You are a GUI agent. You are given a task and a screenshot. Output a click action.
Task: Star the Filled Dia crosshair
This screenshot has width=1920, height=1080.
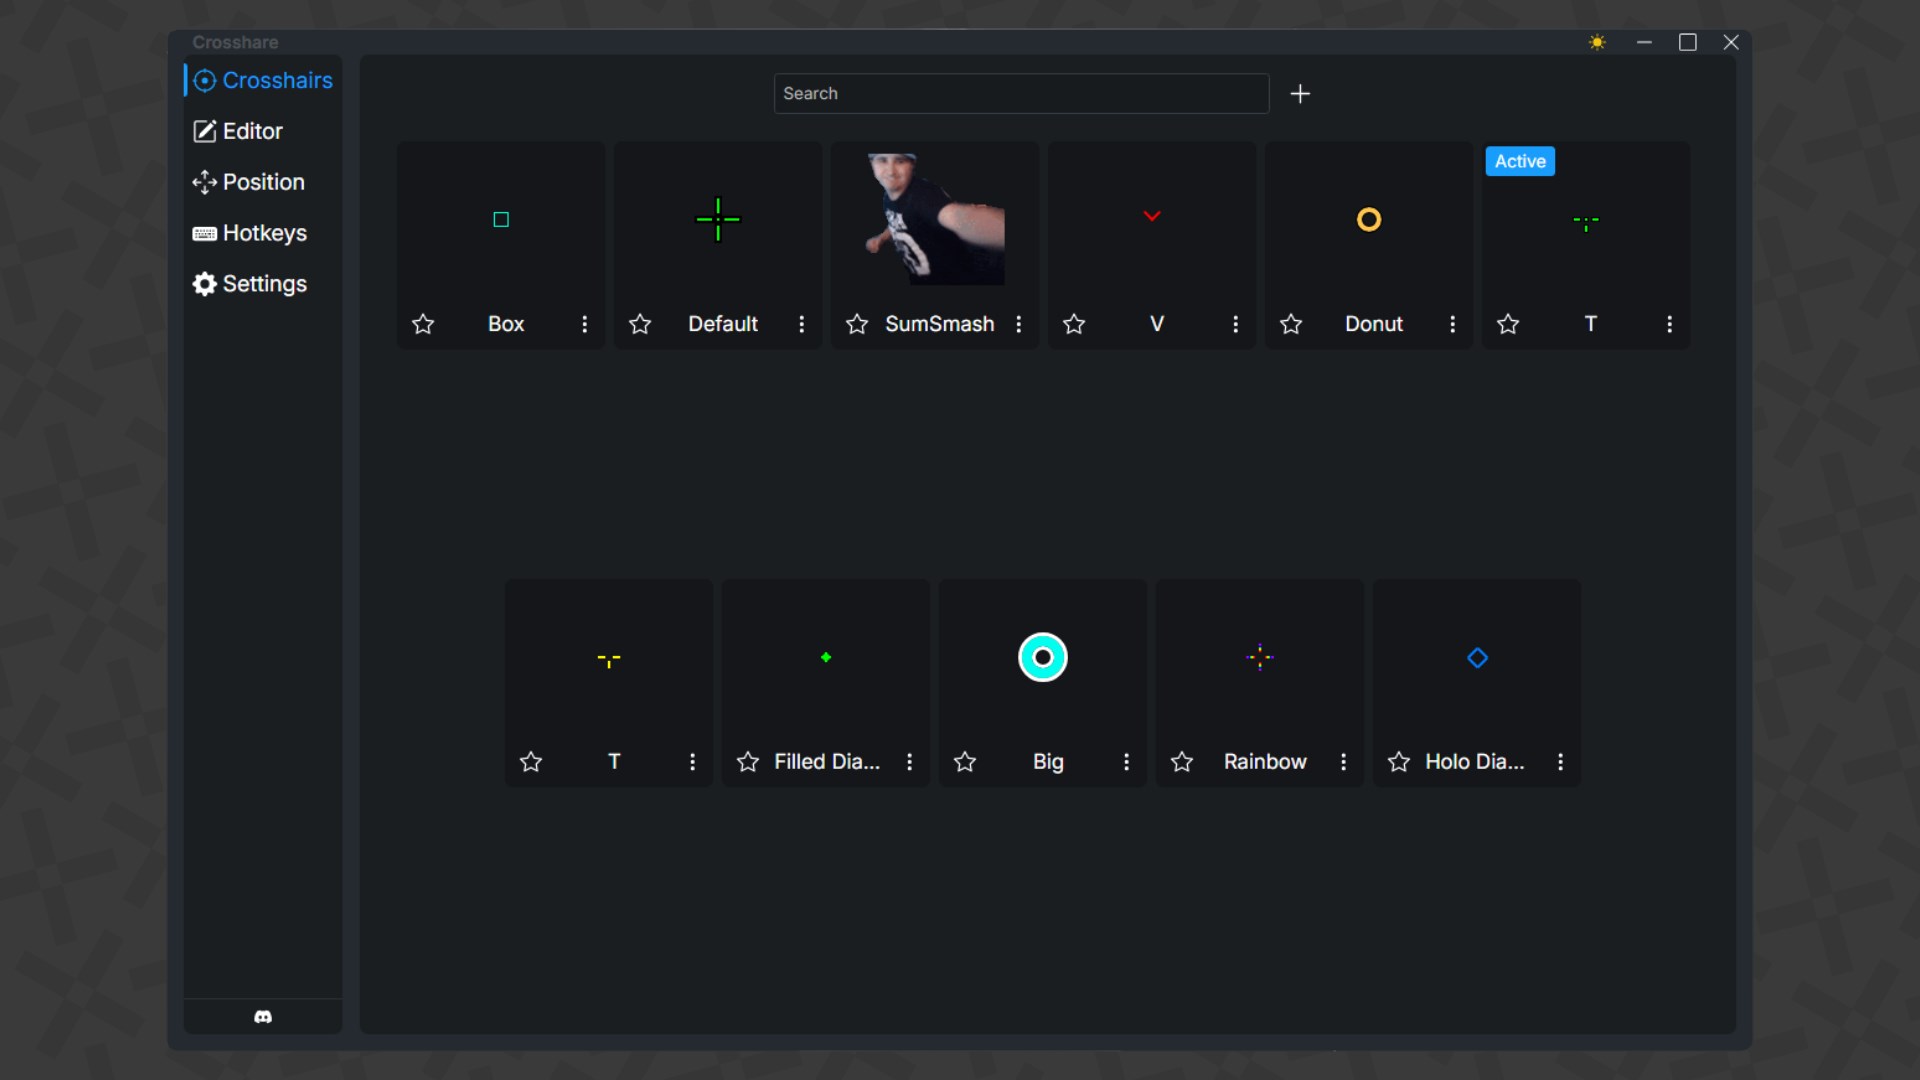pos(747,761)
